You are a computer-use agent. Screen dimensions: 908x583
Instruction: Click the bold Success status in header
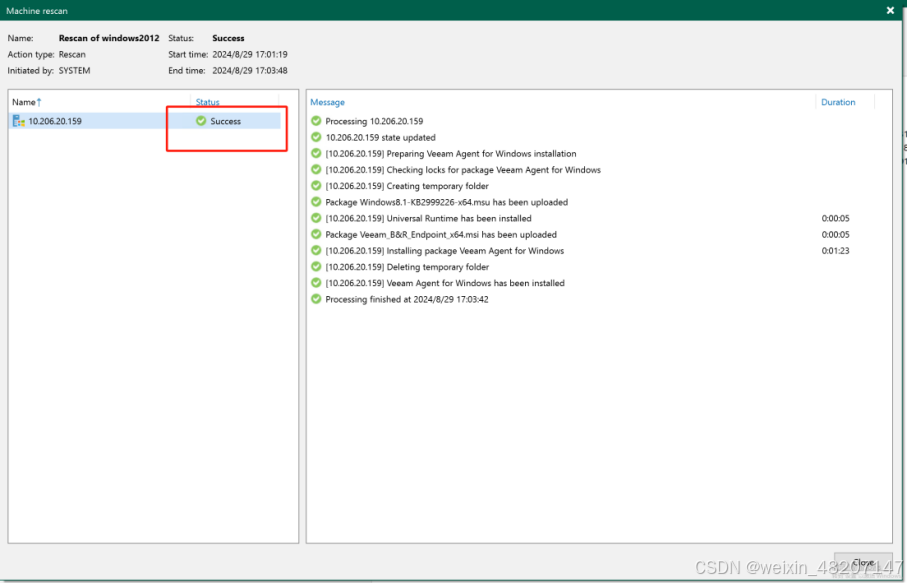[228, 38]
